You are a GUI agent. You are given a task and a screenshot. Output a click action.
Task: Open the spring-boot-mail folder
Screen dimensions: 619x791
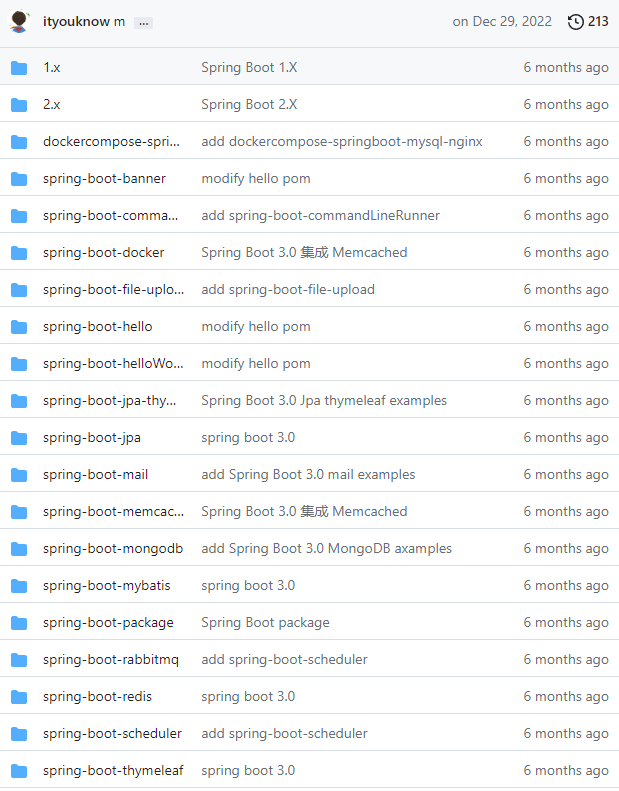coord(95,475)
